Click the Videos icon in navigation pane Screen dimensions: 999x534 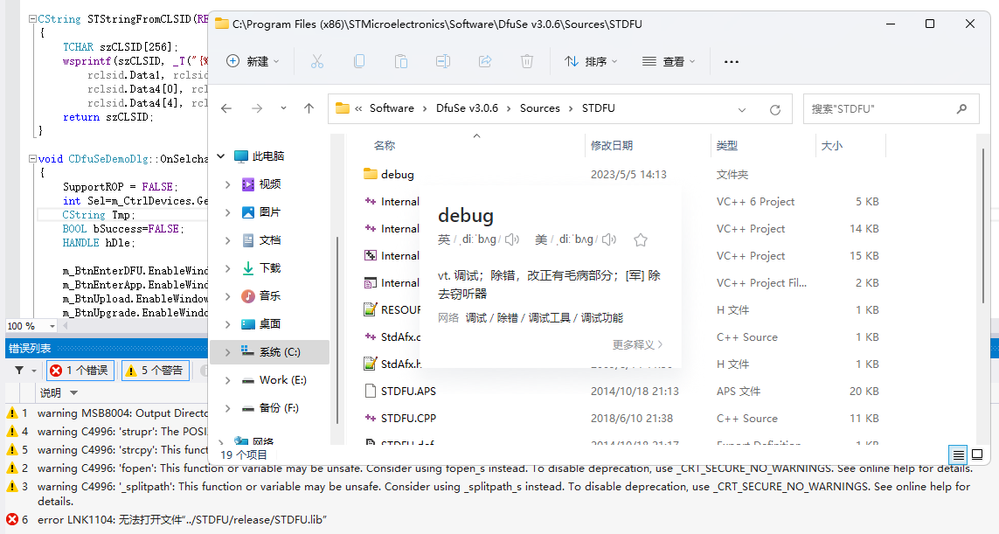click(248, 184)
